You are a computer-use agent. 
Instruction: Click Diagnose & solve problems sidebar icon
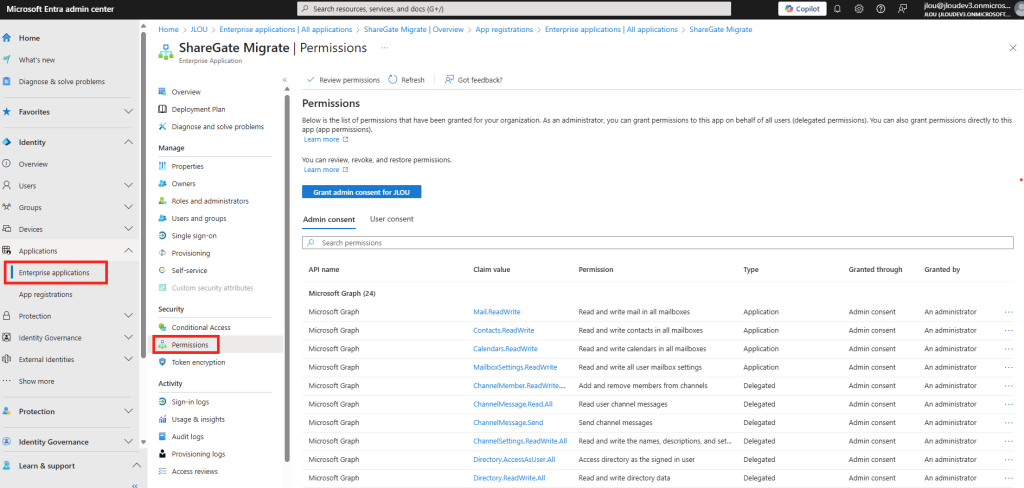[x=7, y=82]
